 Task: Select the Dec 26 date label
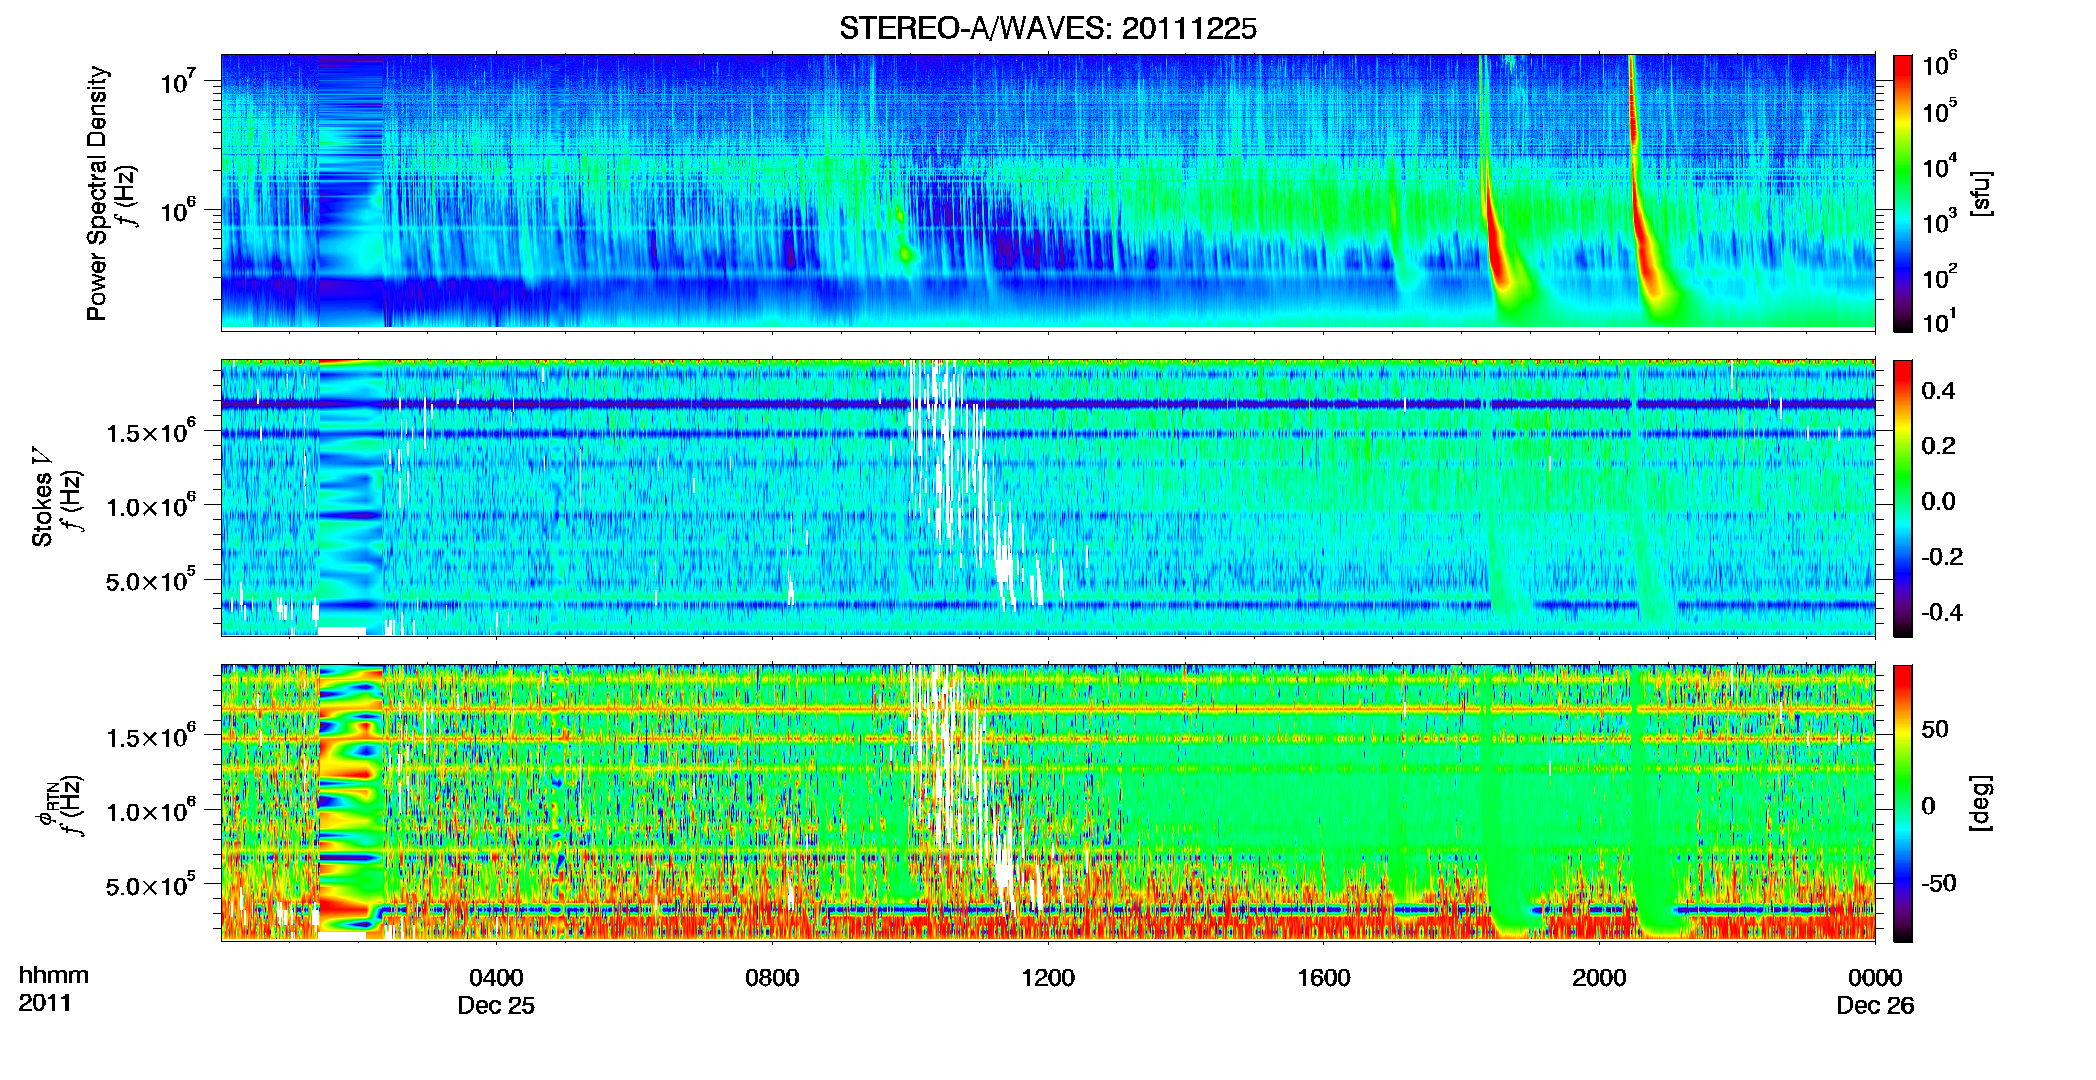click(x=1875, y=1006)
